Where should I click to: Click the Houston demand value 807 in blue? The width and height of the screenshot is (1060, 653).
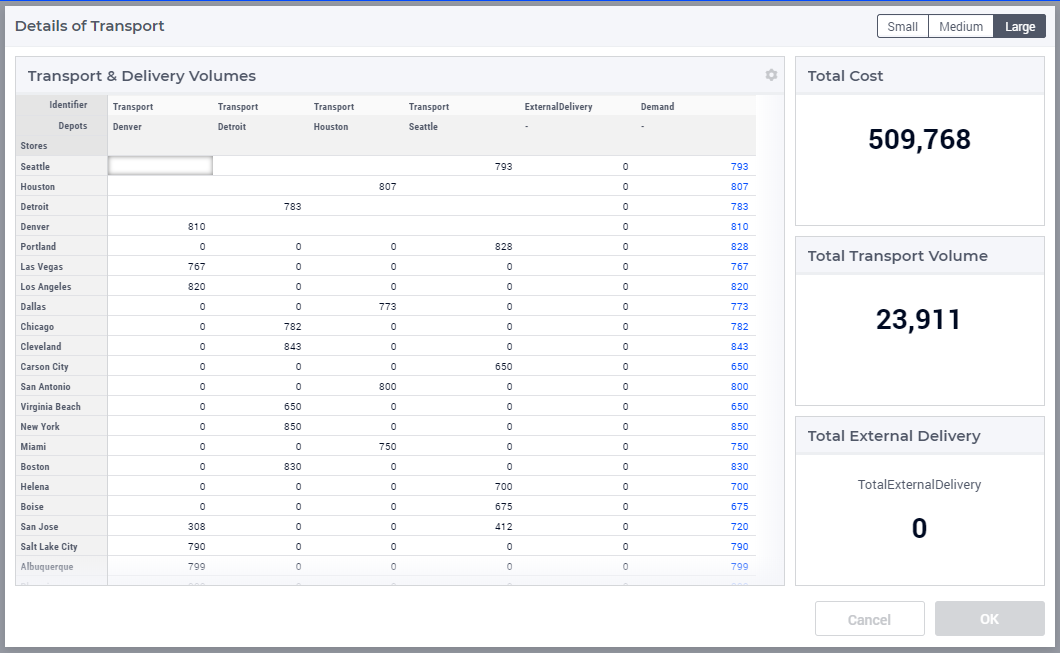click(x=740, y=187)
